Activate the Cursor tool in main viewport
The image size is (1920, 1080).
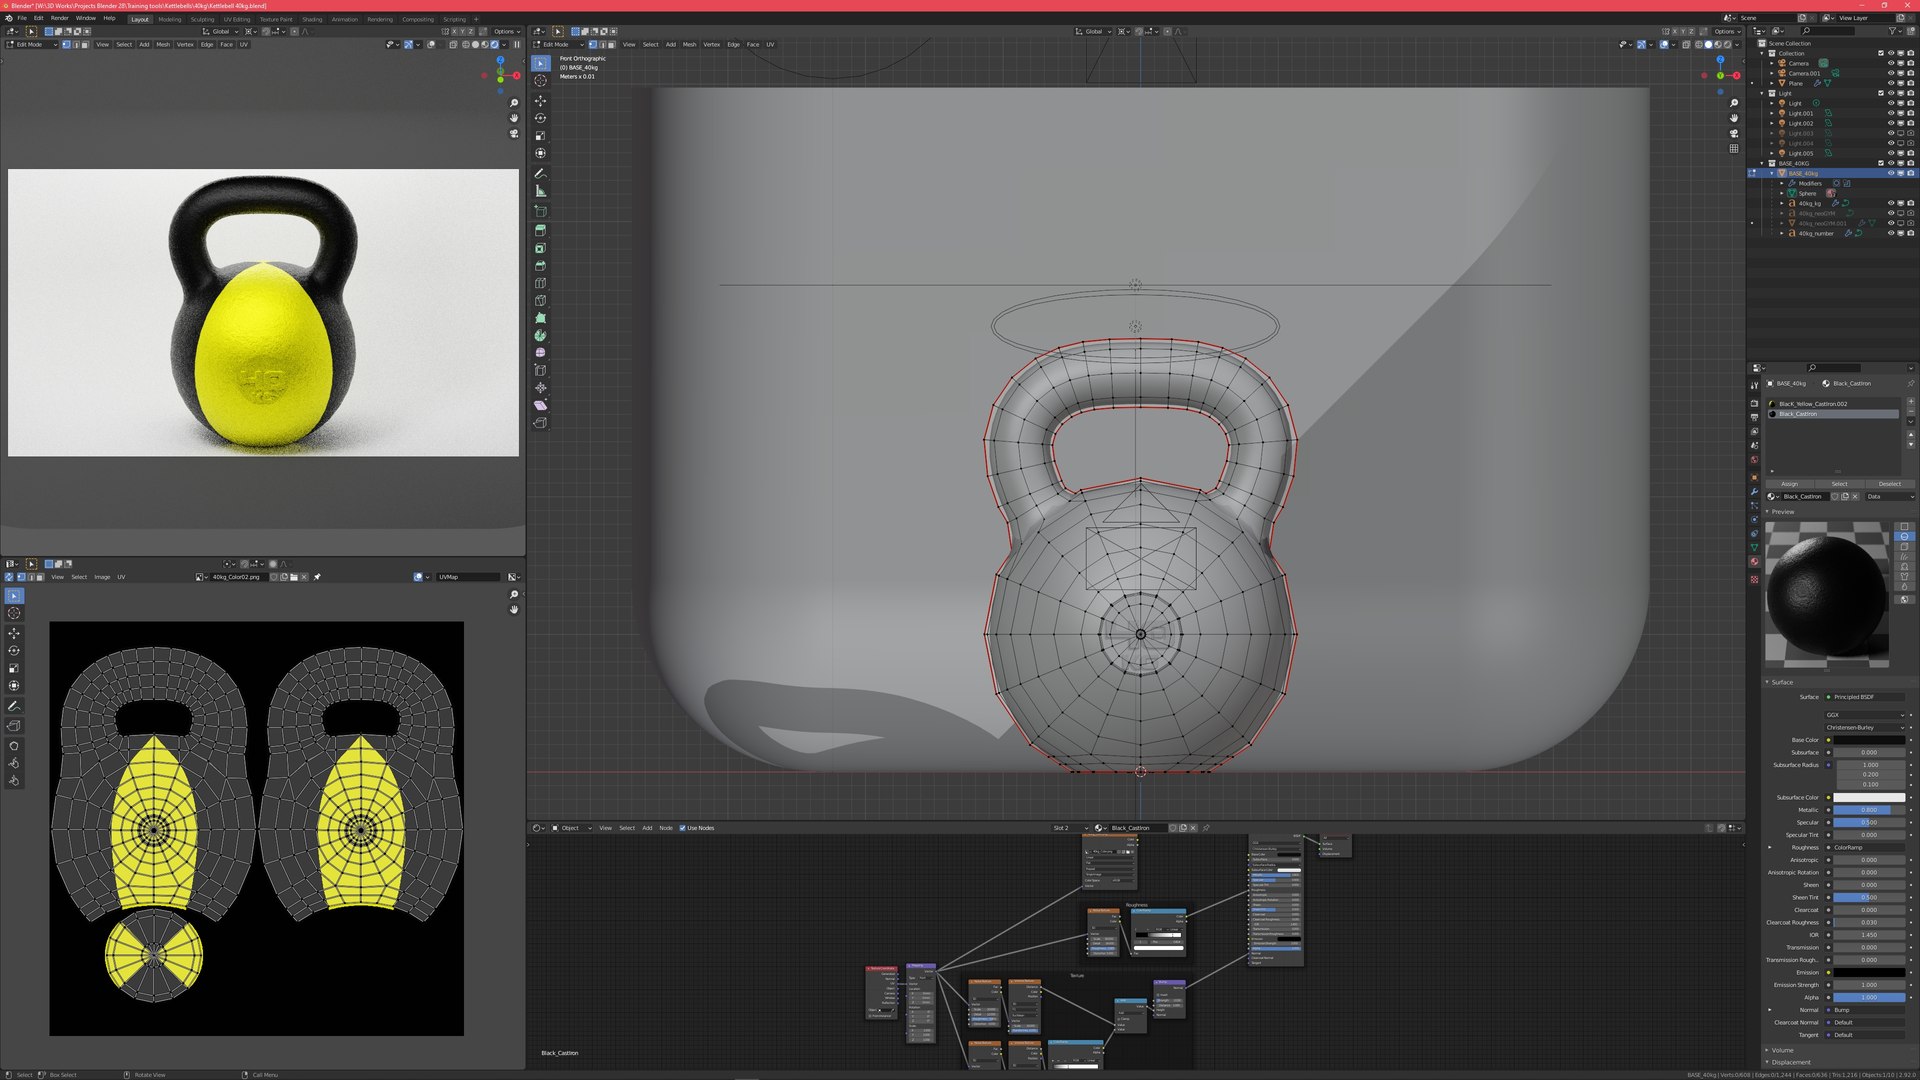540,81
